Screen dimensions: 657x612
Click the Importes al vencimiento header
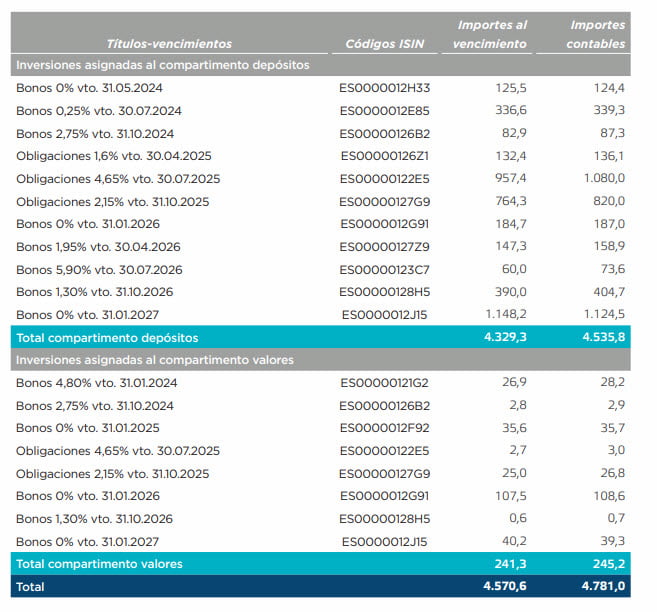tap(491, 33)
